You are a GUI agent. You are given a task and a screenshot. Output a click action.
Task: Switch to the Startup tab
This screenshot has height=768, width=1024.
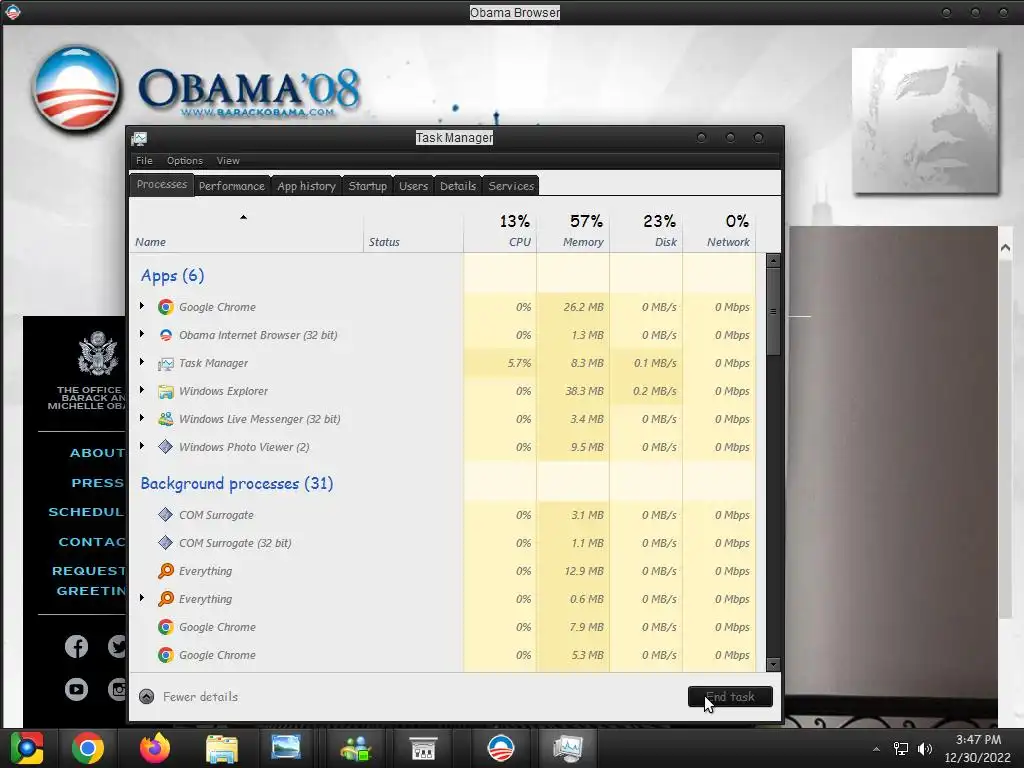tap(368, 186)
